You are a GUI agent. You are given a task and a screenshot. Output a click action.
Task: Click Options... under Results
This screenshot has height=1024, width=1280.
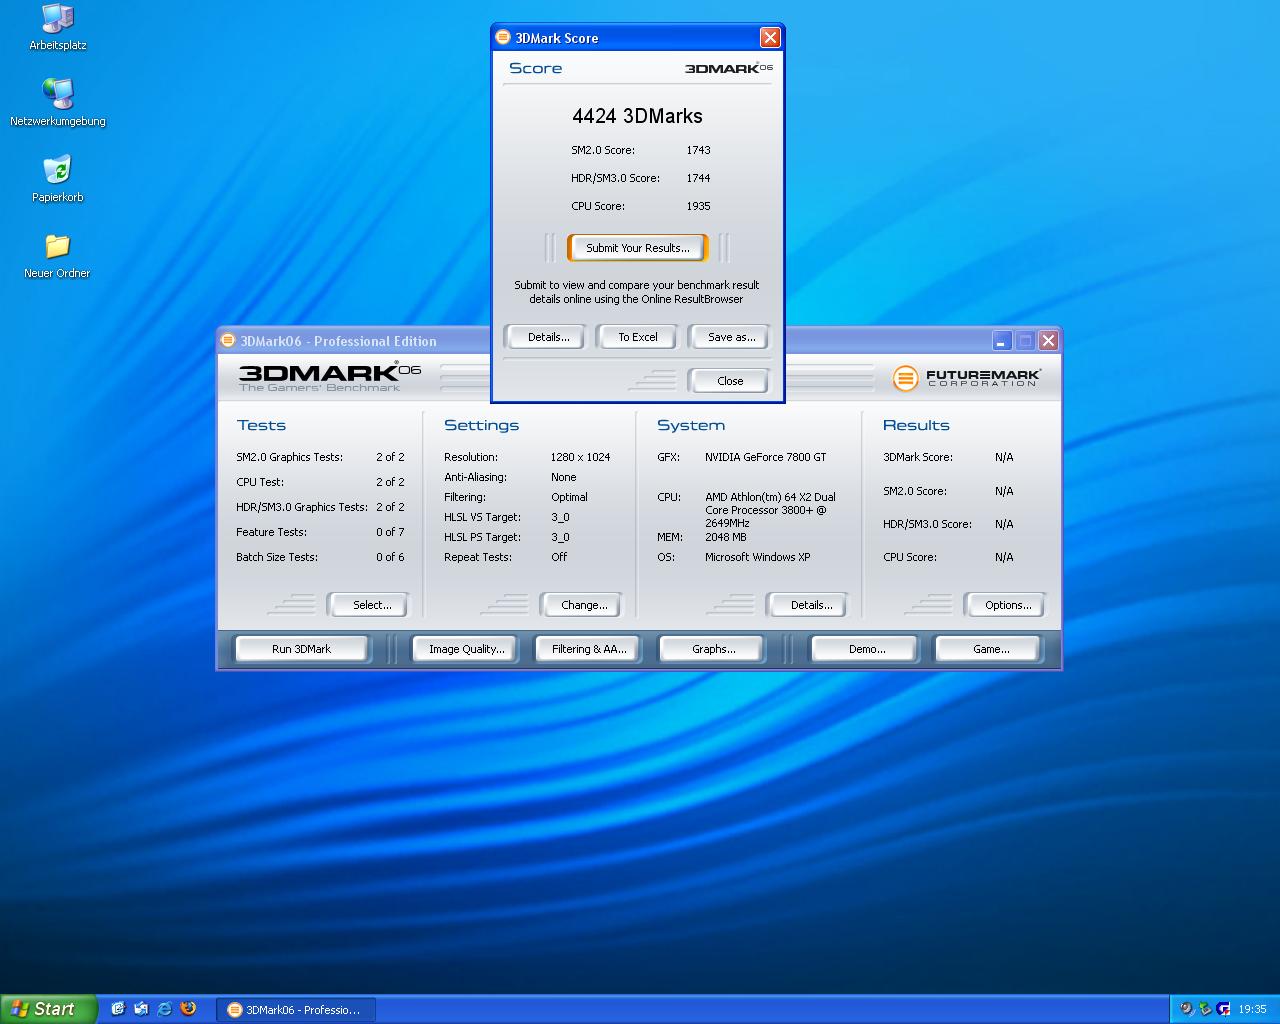(1007, 605)
